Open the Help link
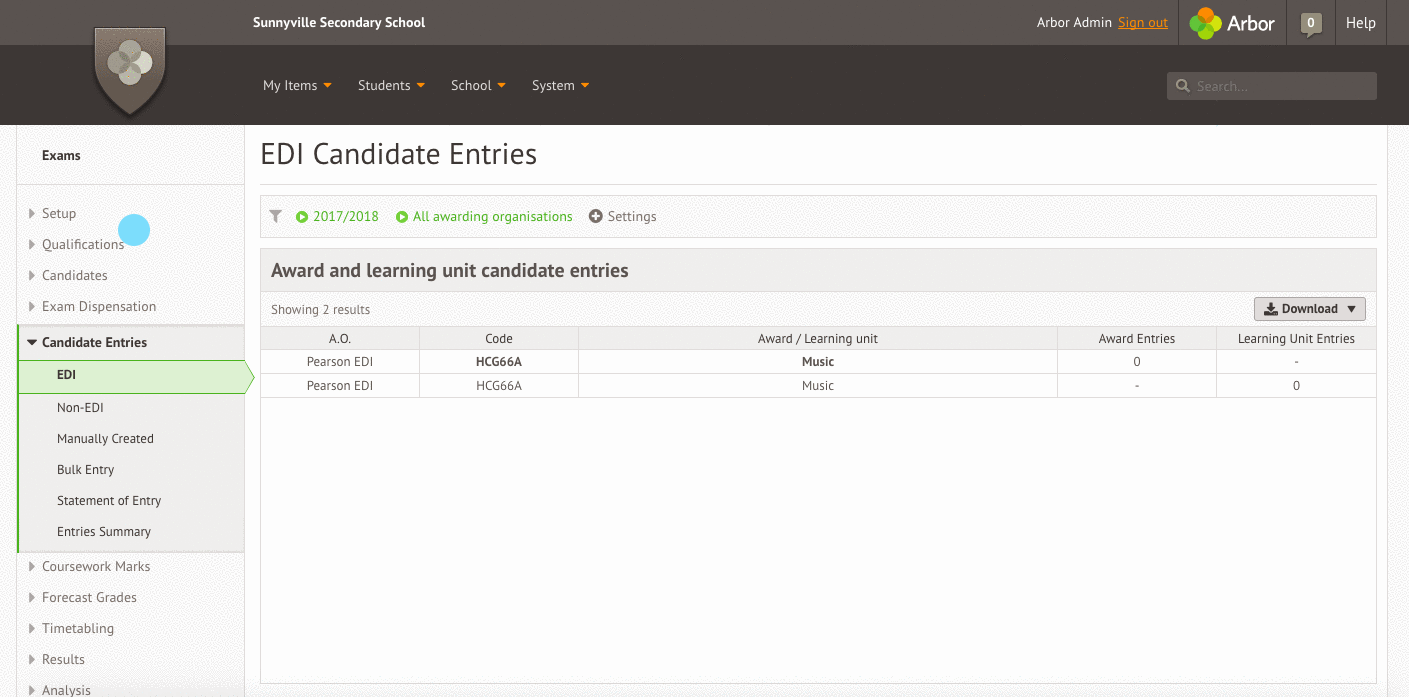 click(1360, 23)
